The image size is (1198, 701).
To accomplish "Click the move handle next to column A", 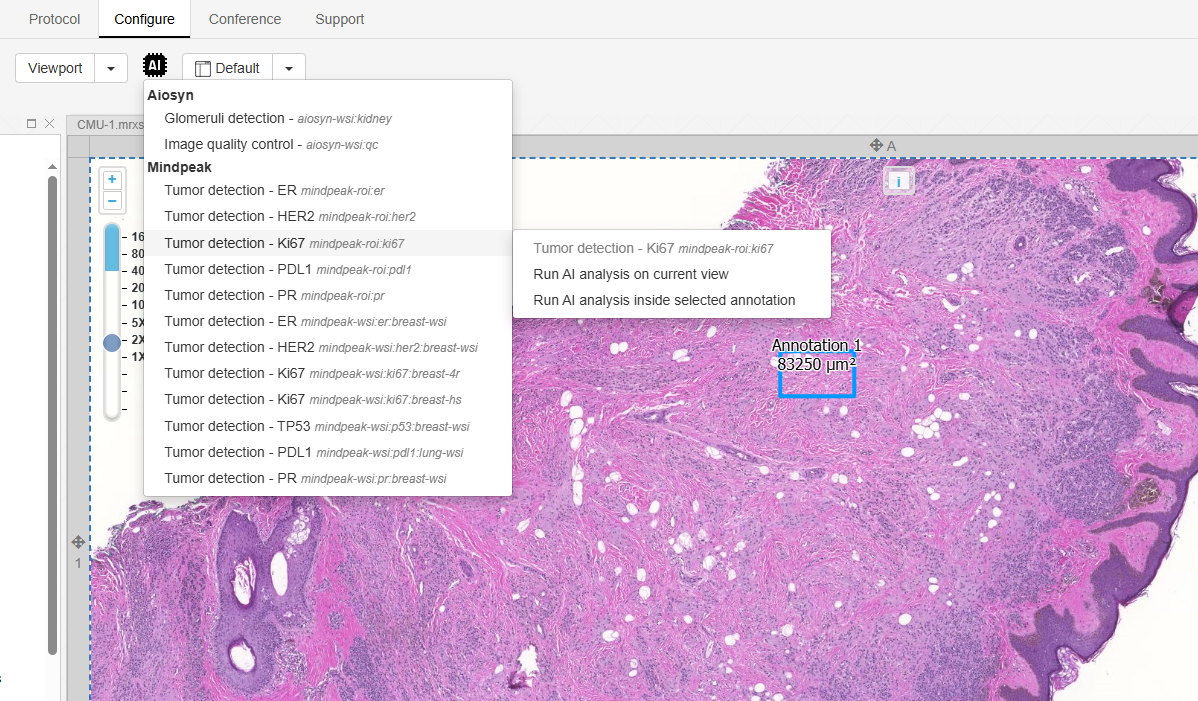I will pos(876,146).
